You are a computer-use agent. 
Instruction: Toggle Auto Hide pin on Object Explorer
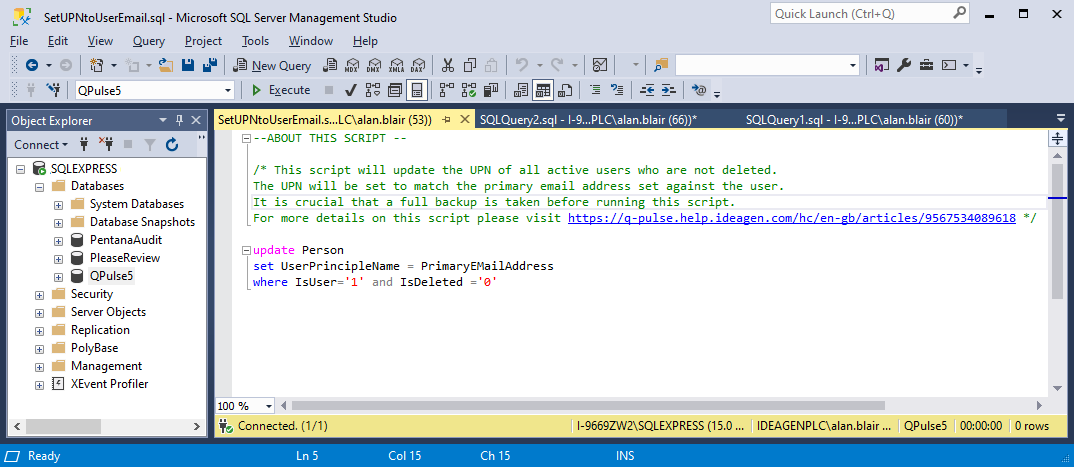point(179,121)
